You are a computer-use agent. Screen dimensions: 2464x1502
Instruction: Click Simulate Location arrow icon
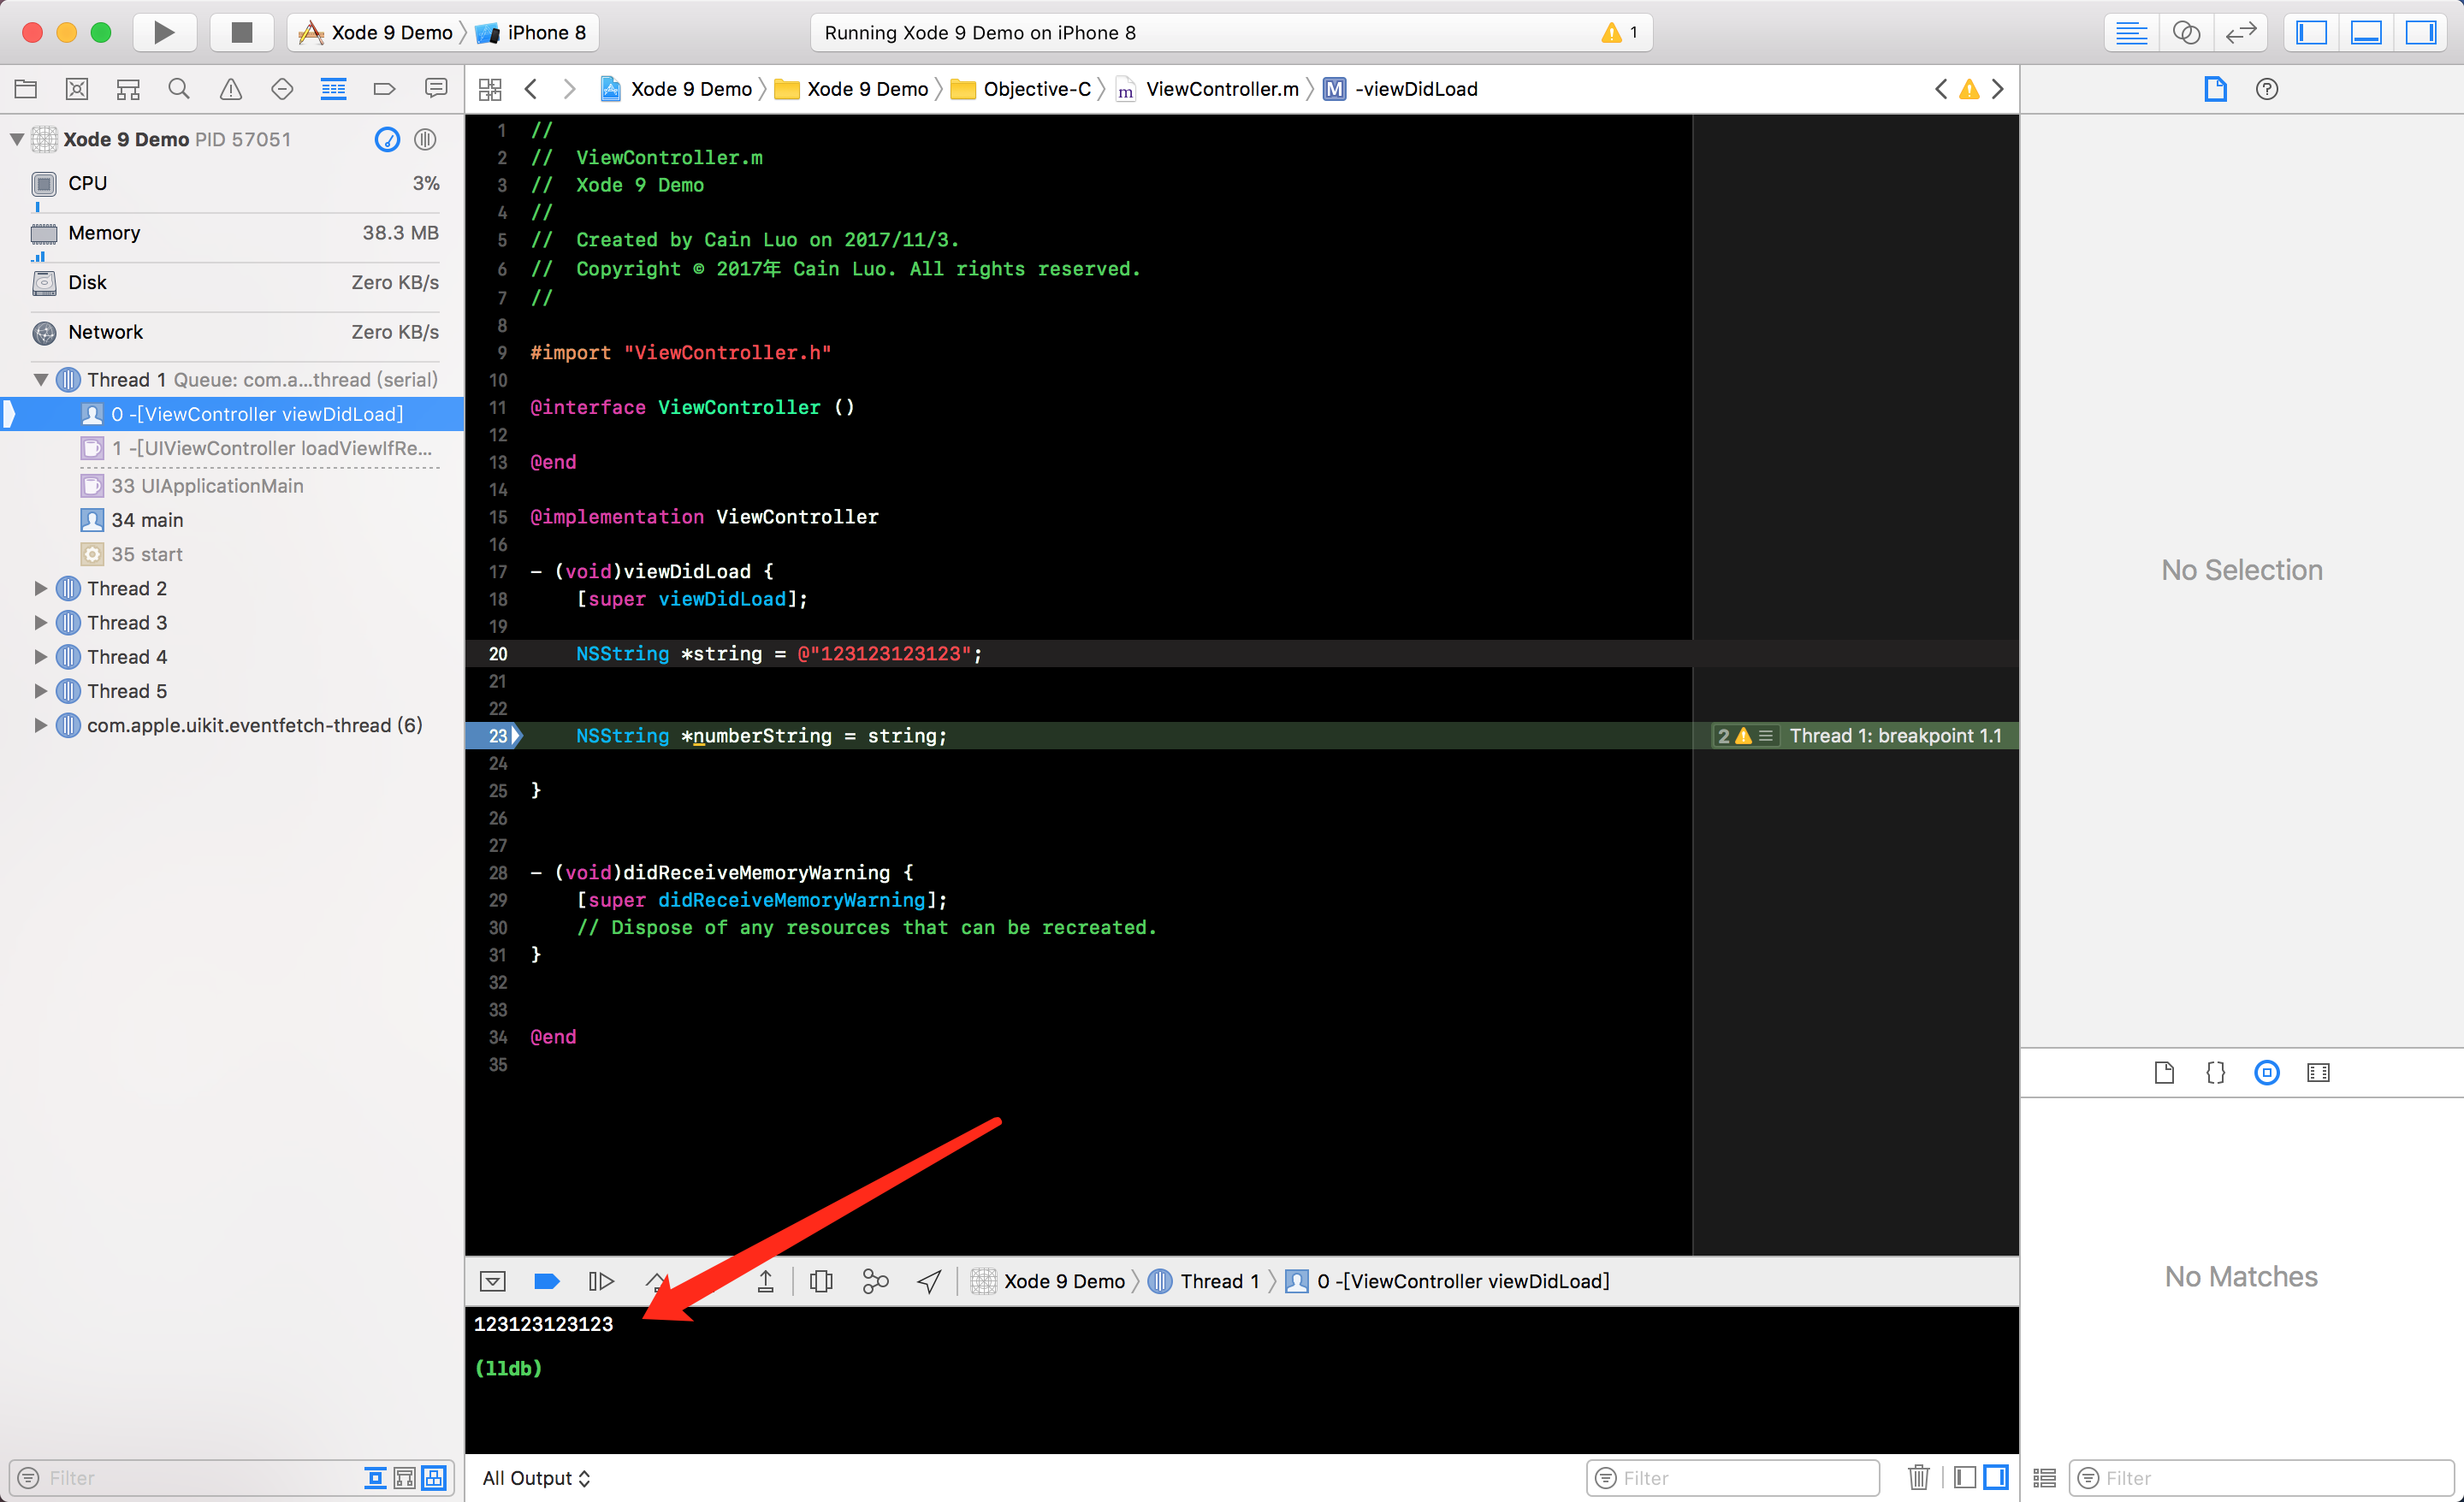coord(929,1281)
